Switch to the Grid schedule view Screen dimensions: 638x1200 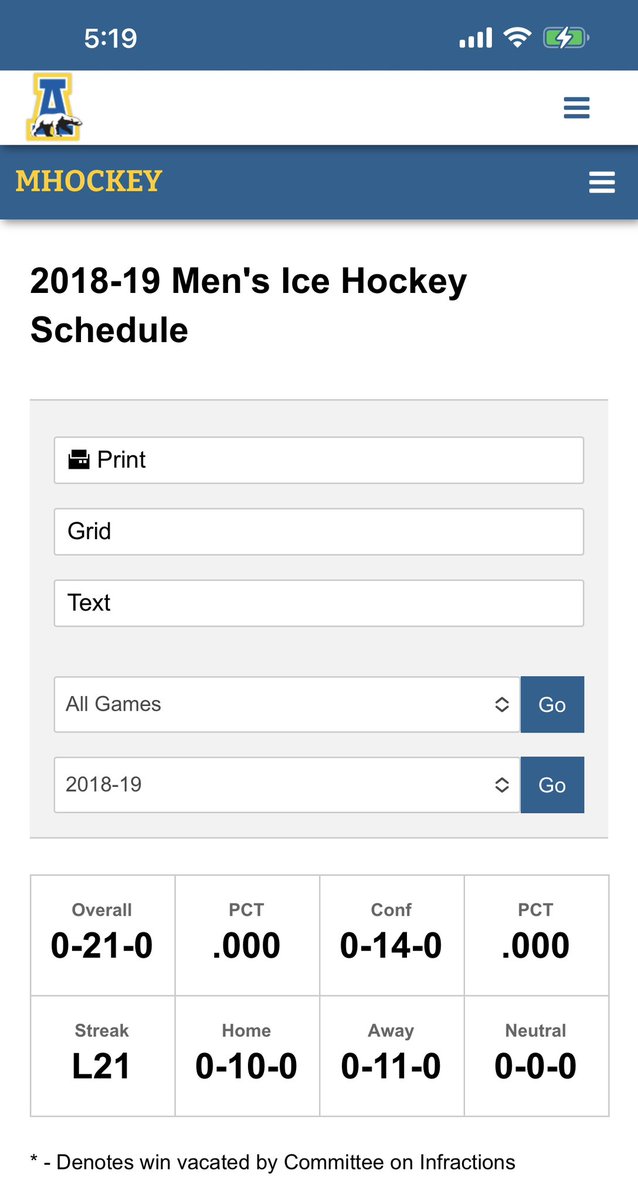pos(319,531)
